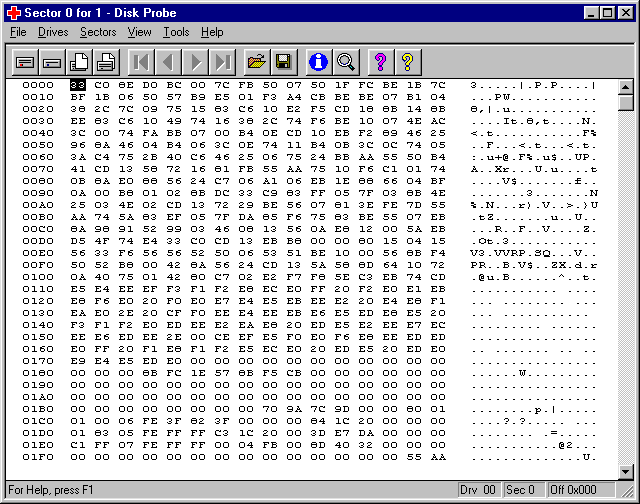Click the offset label 0080

[38, 181]
